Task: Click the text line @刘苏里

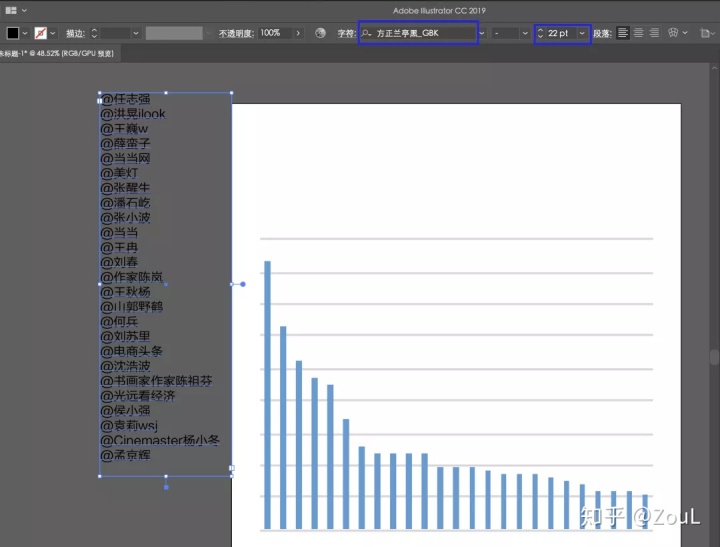Action: 125,336
